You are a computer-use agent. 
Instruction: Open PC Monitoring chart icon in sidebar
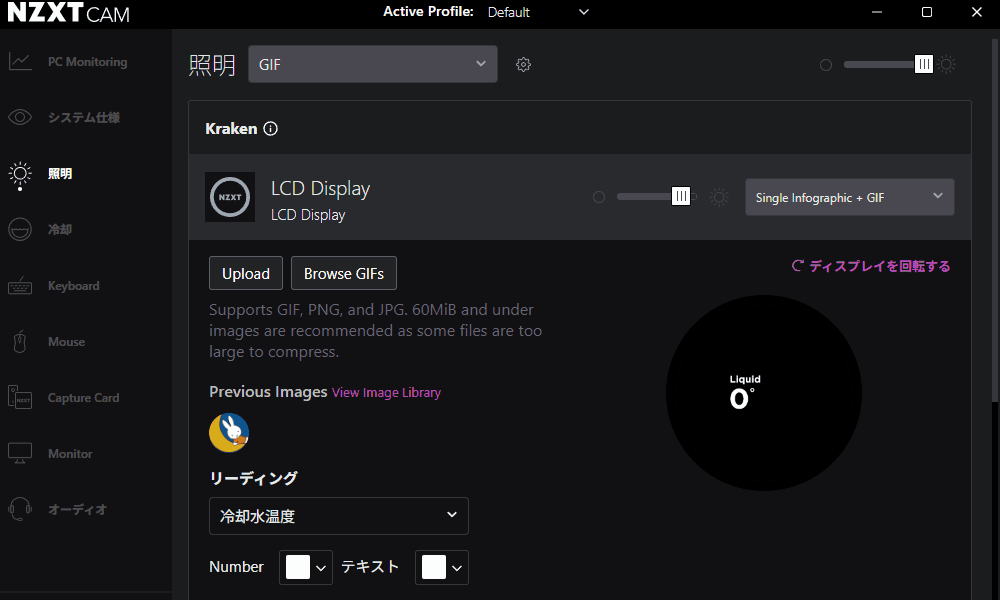point(20,62)
